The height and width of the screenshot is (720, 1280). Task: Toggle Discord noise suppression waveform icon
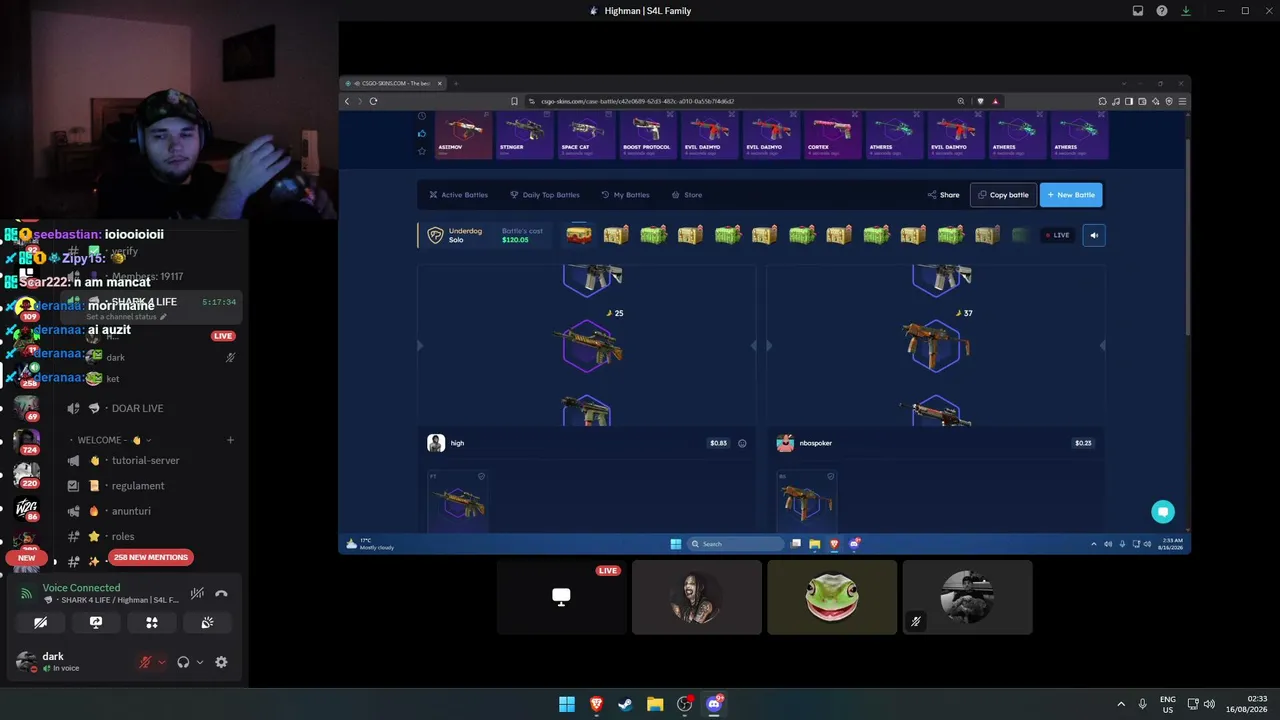pos(198,594)
